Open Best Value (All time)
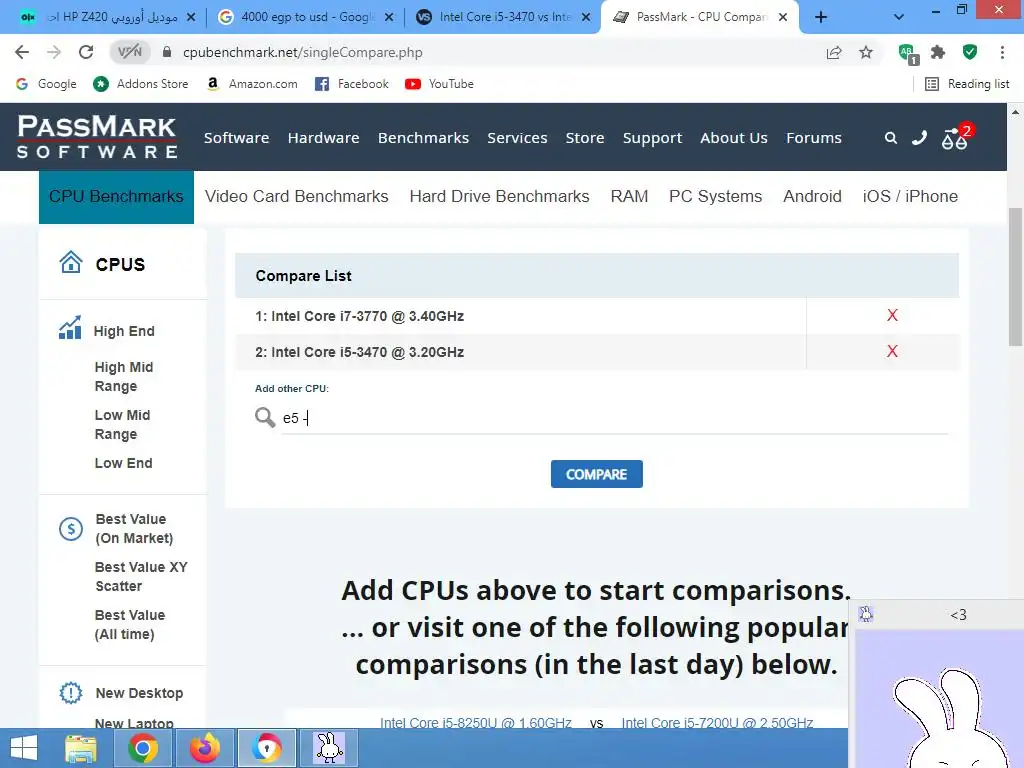 [130, 624]
